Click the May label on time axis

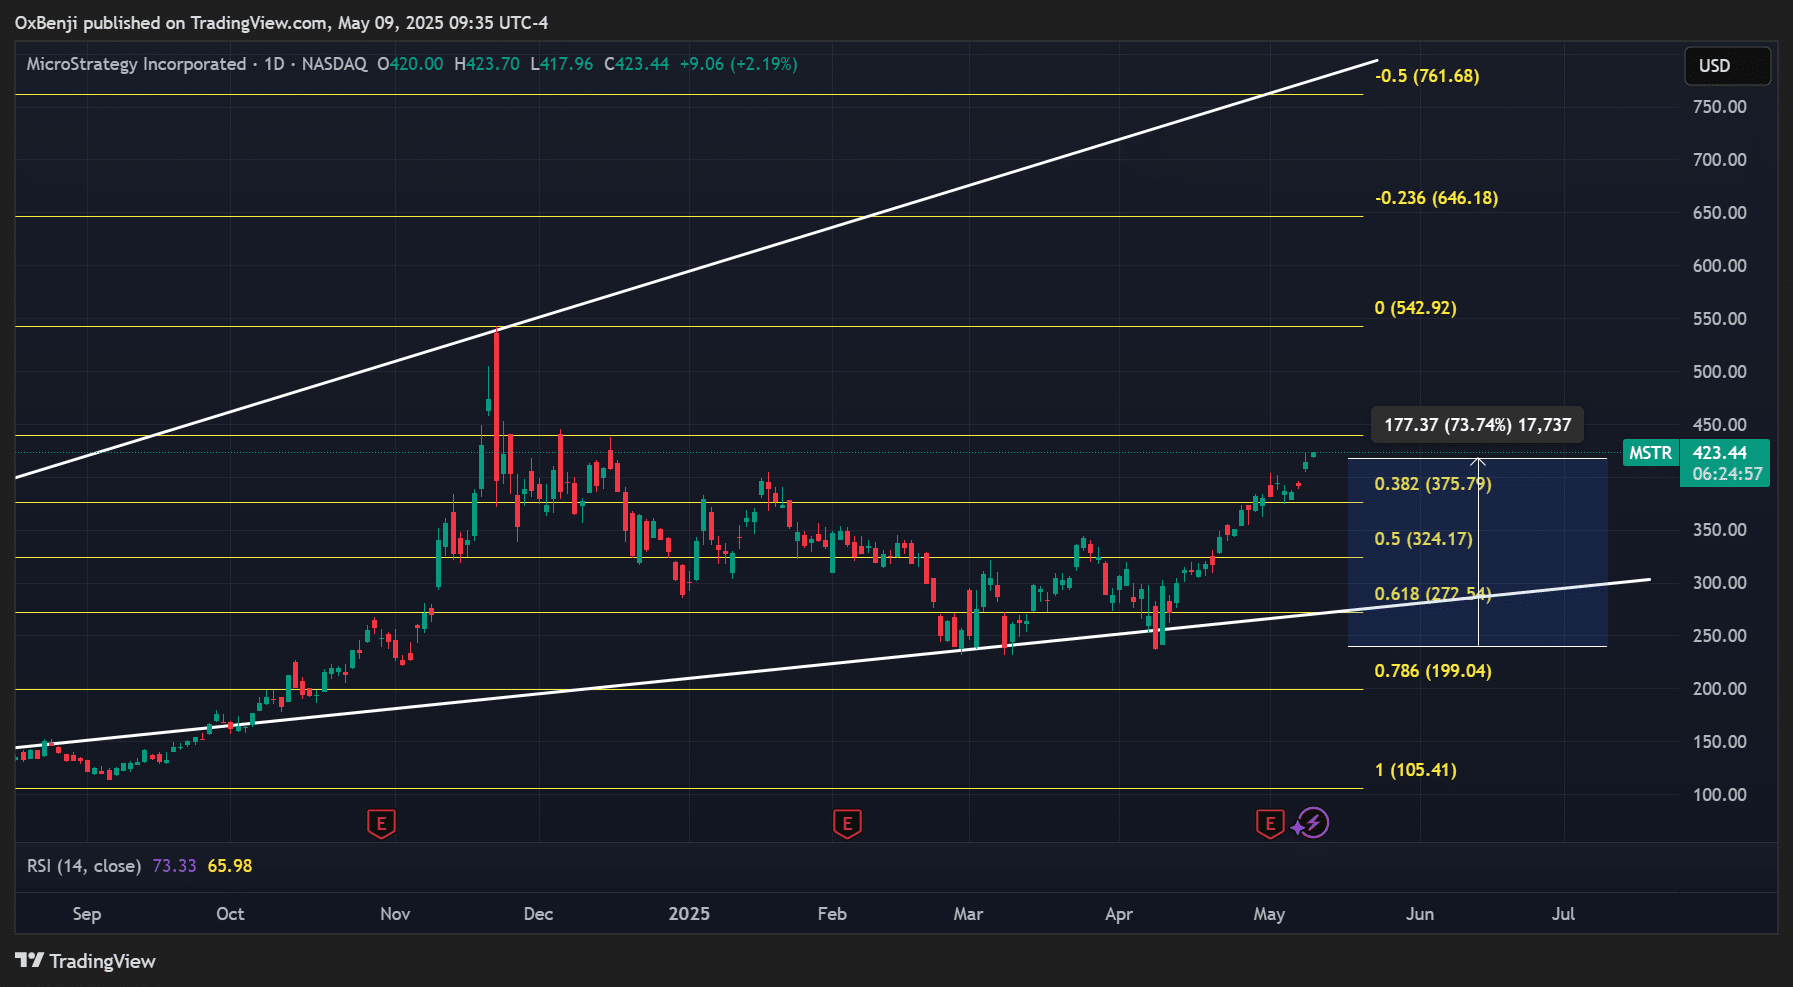coord(1269,914)
